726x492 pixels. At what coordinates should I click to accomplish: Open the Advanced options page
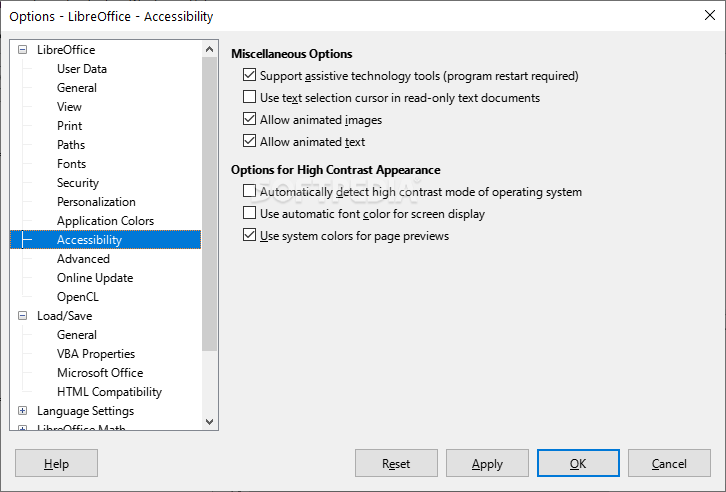(x=83, y=258)
